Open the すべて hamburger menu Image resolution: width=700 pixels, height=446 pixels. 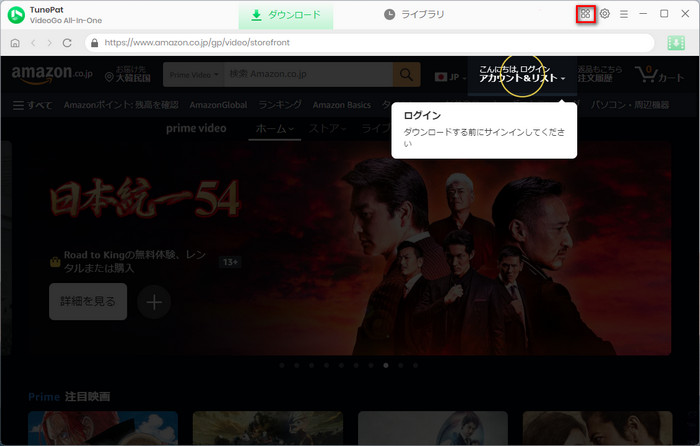click(32, 105)
